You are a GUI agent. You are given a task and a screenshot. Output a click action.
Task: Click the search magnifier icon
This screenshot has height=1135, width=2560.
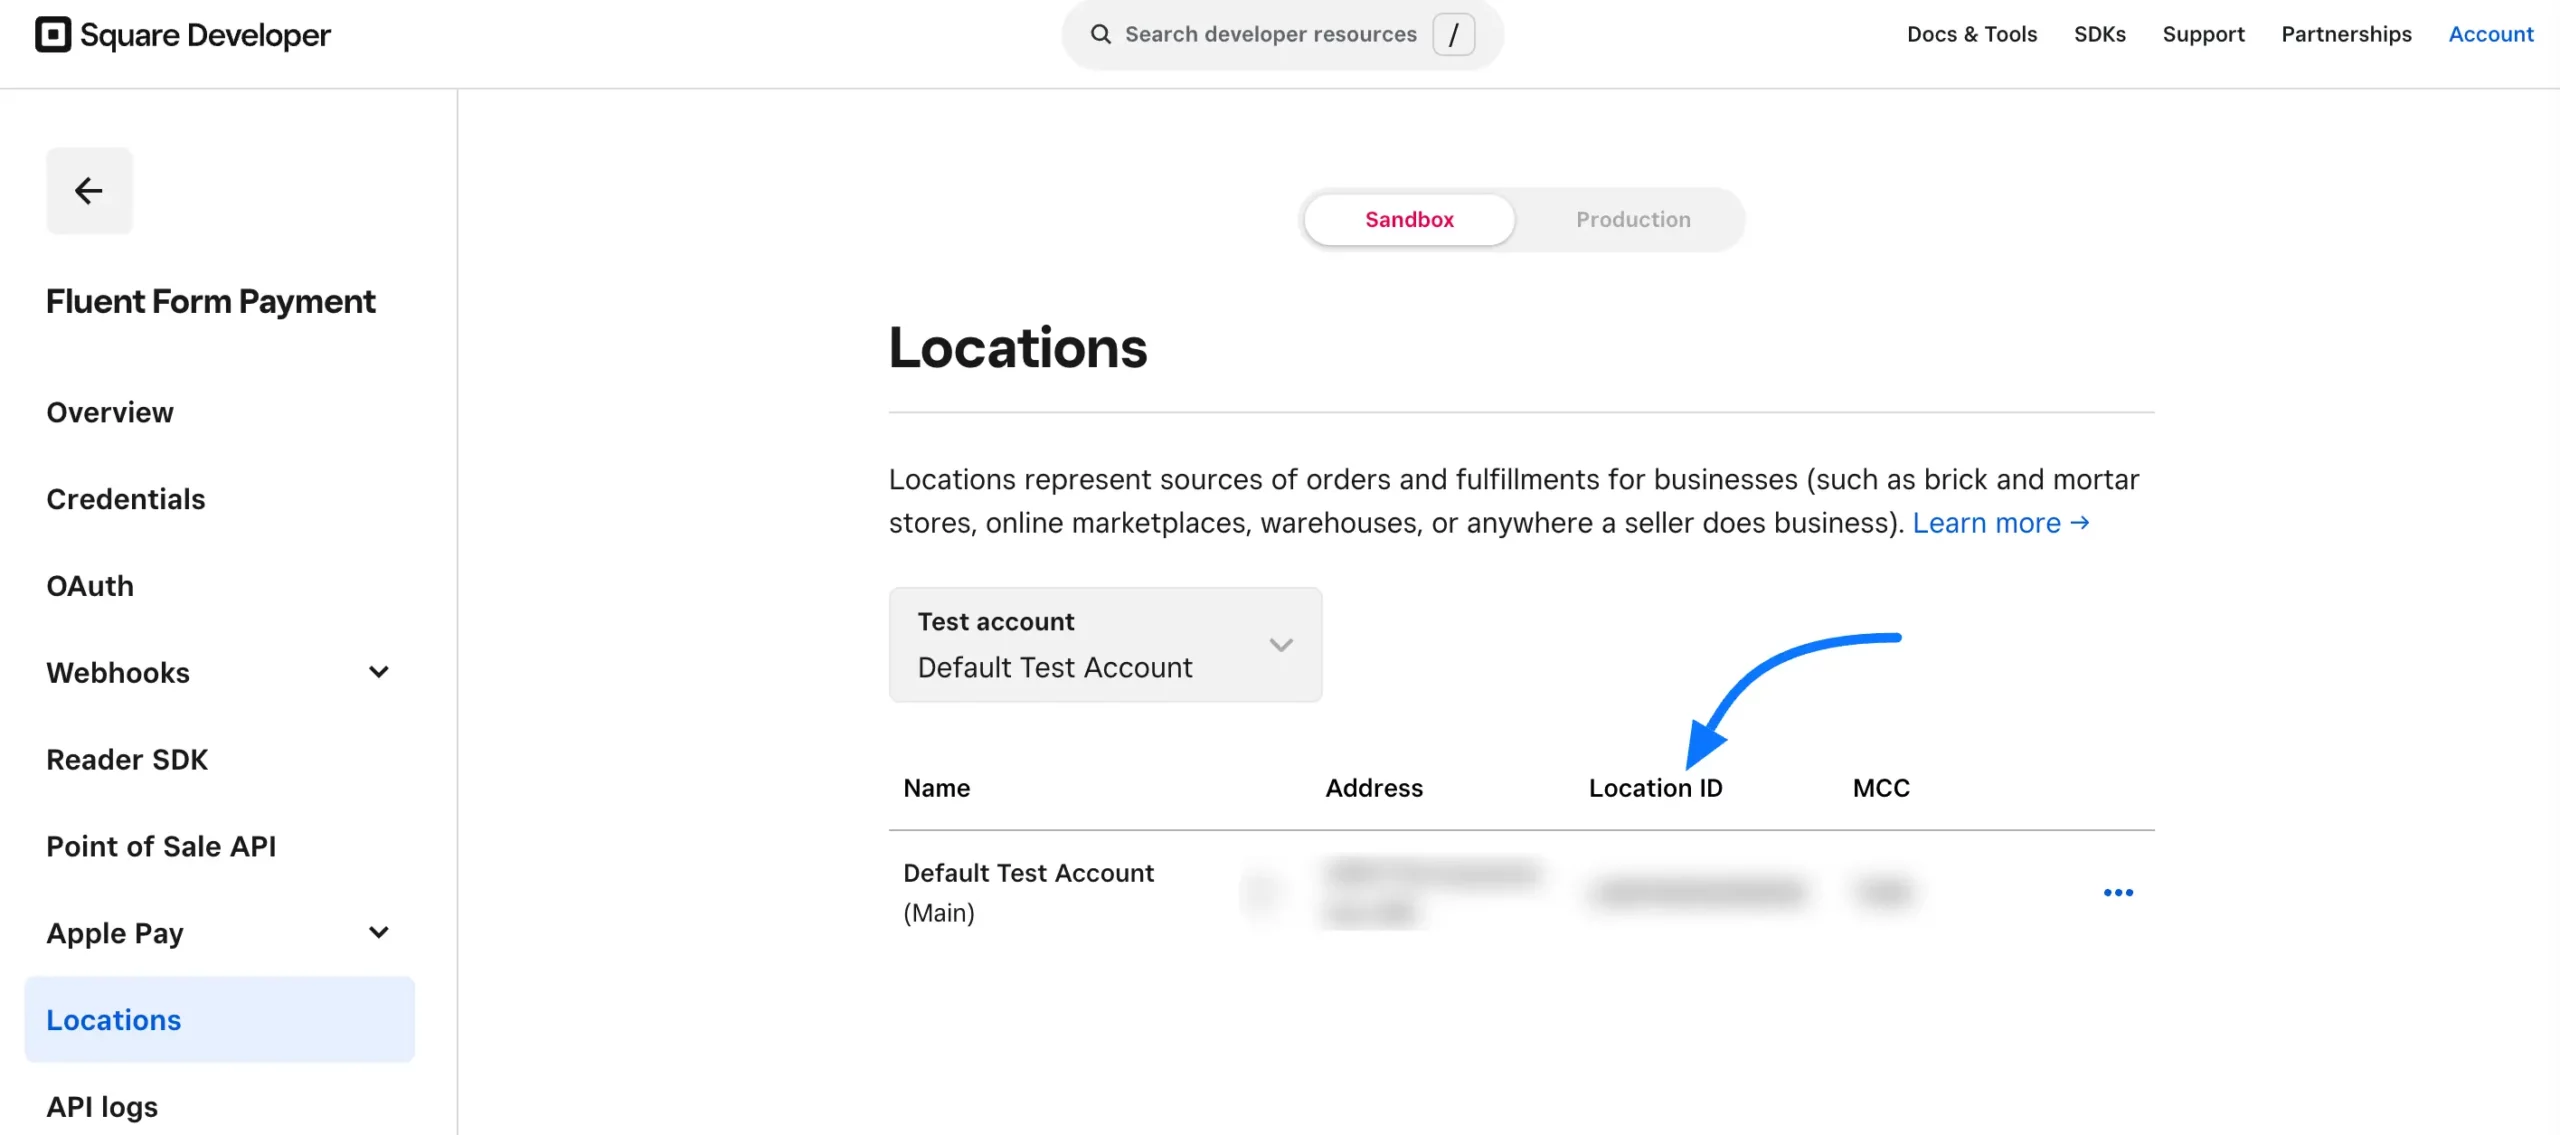1100,35
